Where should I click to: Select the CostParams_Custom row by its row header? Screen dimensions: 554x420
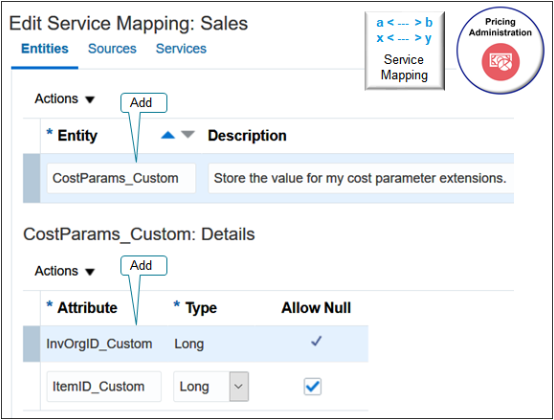(x=31, y=178)
